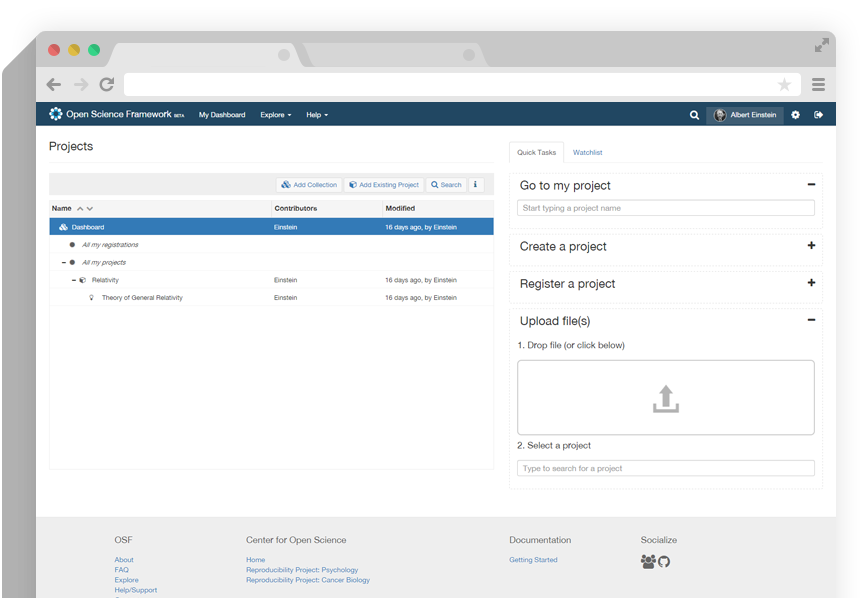Viewport: 867px width, 598px height.
Task: Click the settings gear in the navbar
Action: [795, 114]
